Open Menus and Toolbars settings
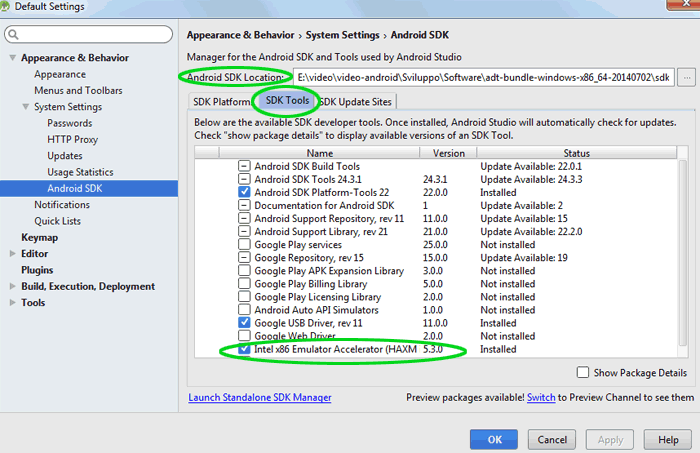 point(78,90)
